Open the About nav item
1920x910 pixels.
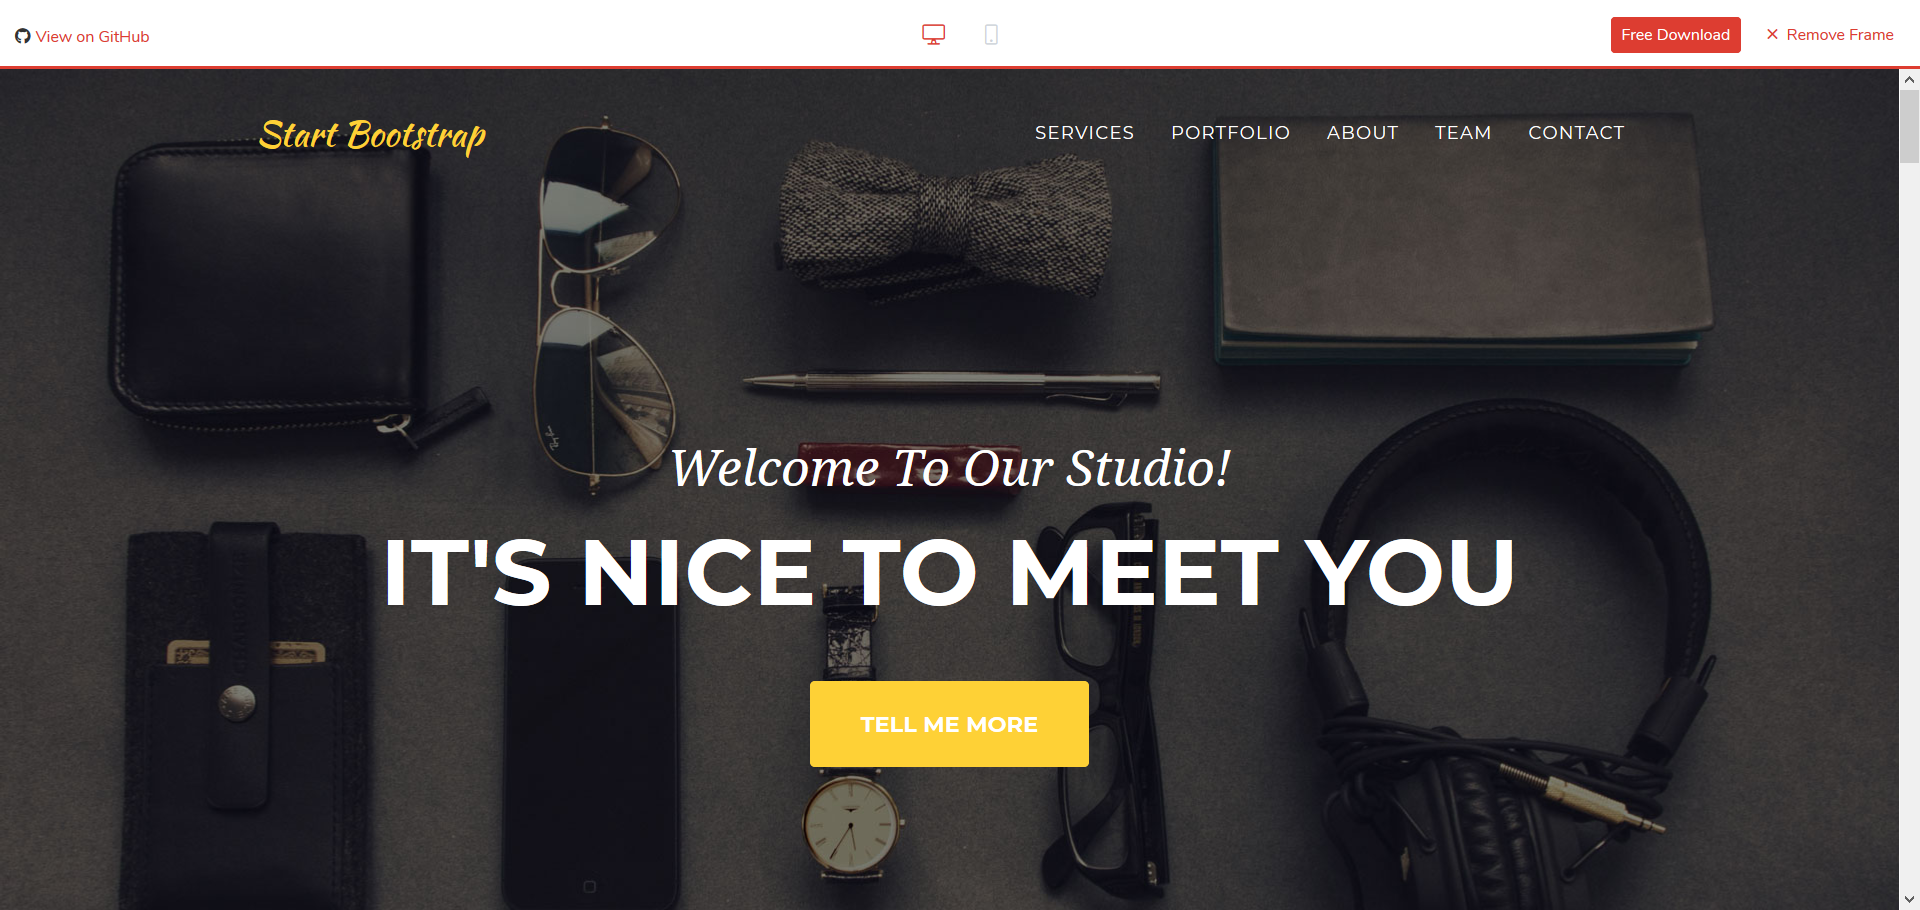point(1362,133)
